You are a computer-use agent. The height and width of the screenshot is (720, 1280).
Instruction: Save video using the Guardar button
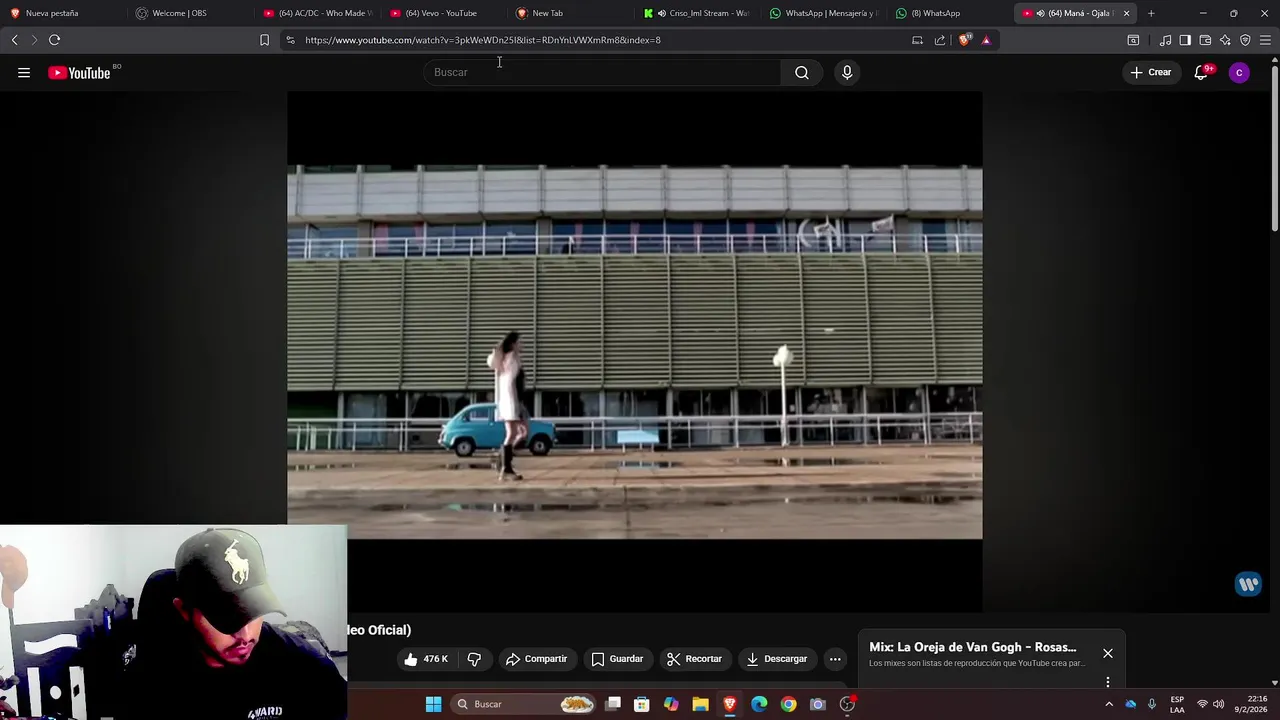click(617, 659)
